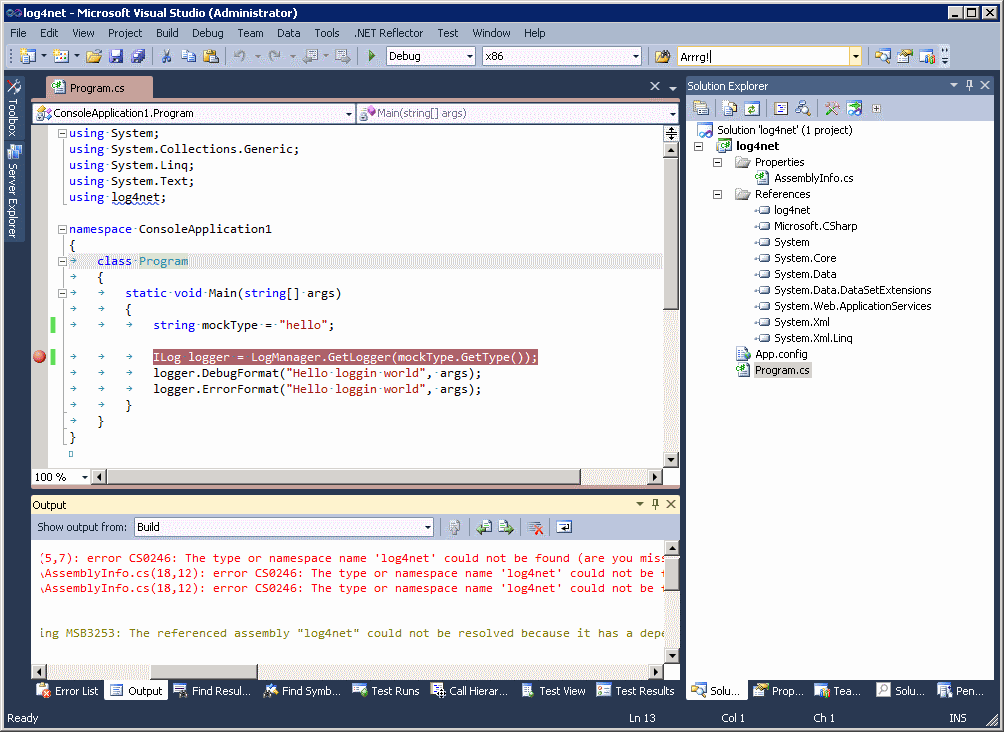Toggle word wrap in the Output toolbar
The height and width of the screenshot is (732, 1004).
[564, 528]
